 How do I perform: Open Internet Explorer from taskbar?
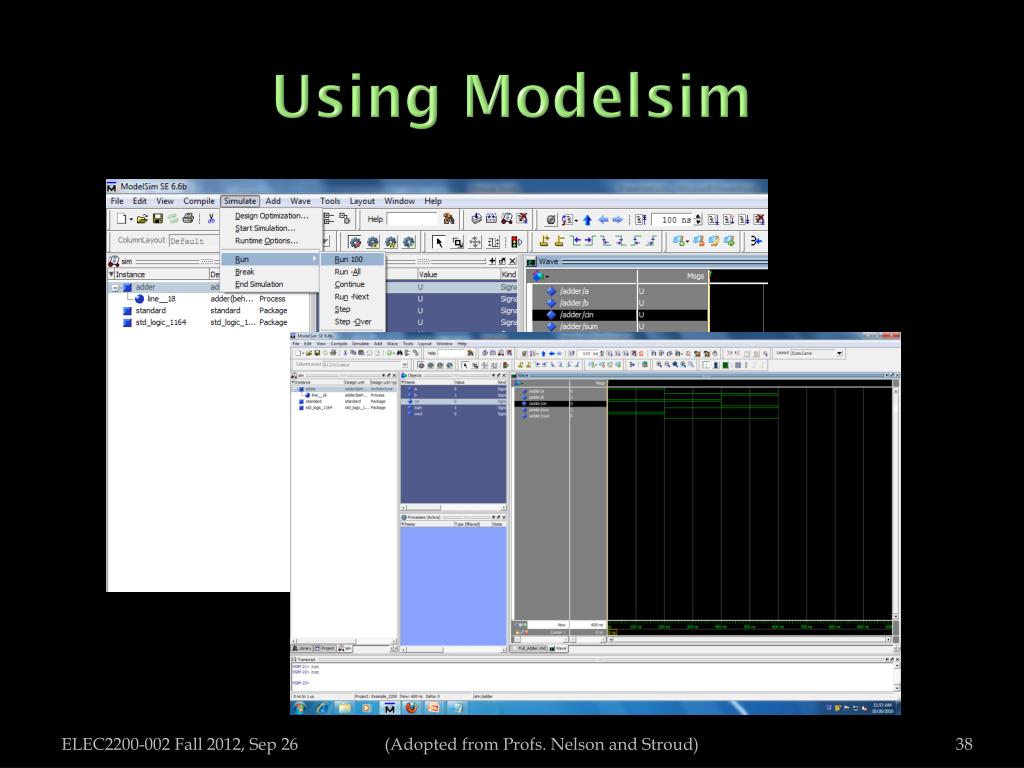323,708
